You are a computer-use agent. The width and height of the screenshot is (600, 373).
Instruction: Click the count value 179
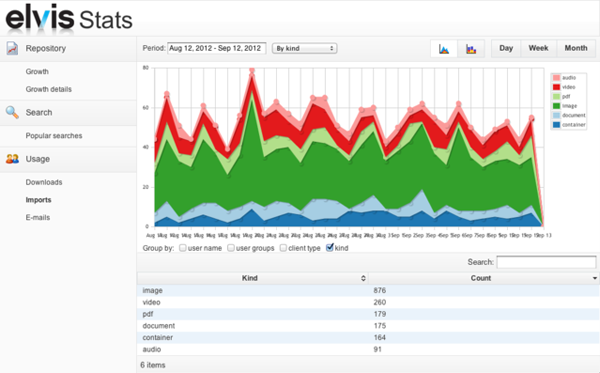click(x=380, y=314)
